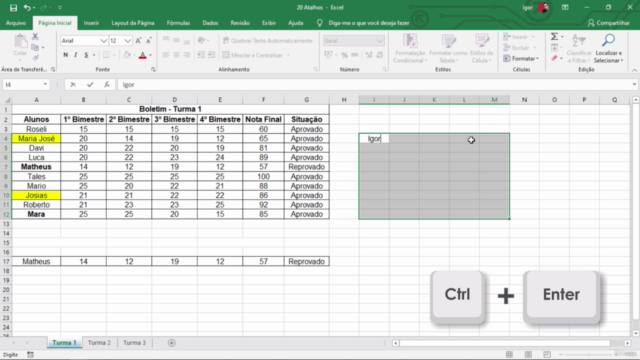The height and width of the screenshot is (360, 640).
Task: Click the Cut scissors icon
Action: [x=36, y=37]
